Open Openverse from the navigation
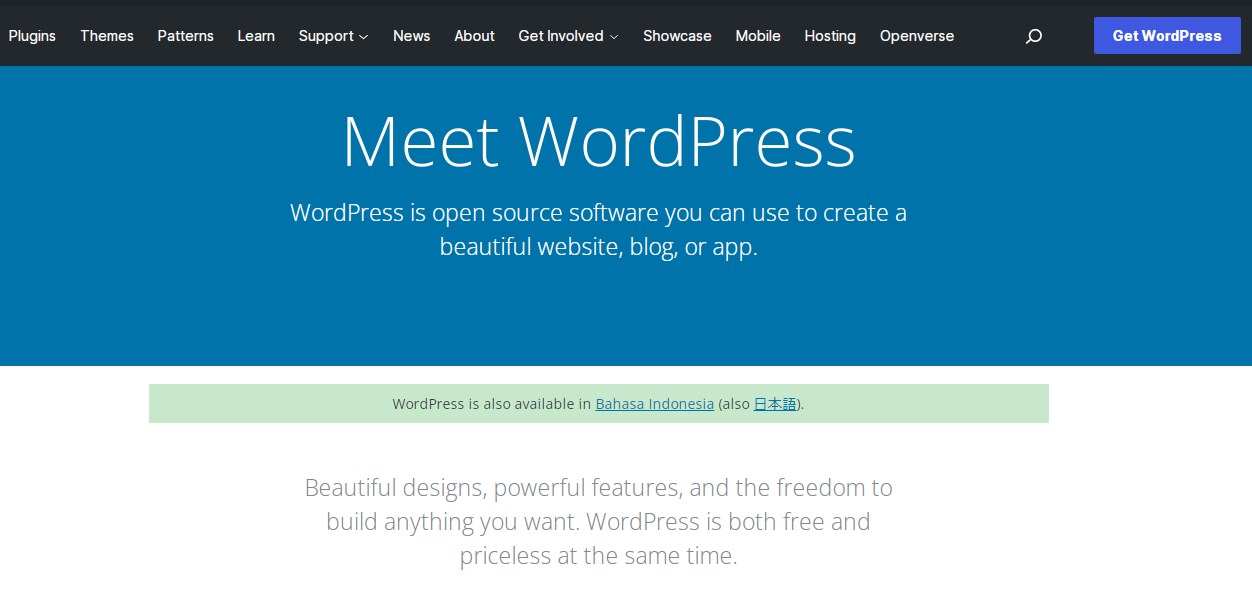This screenshot has width=1252, height=613. pyautogui.click(x=917, y=36)
